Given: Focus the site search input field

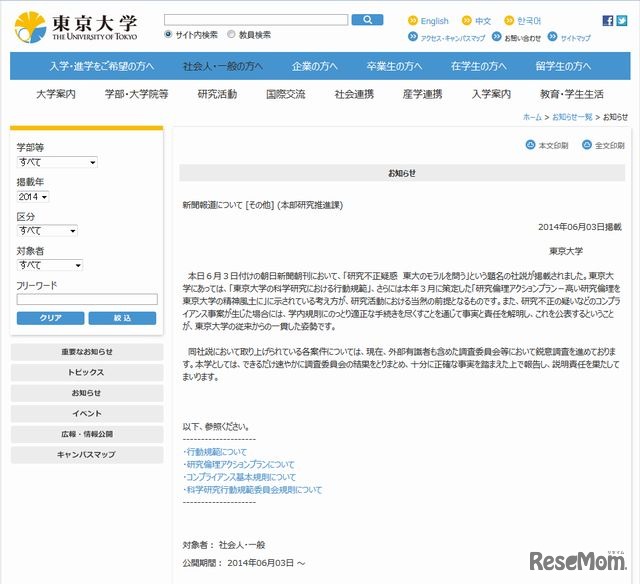Looking at the screenshot, I should (256, 20).
